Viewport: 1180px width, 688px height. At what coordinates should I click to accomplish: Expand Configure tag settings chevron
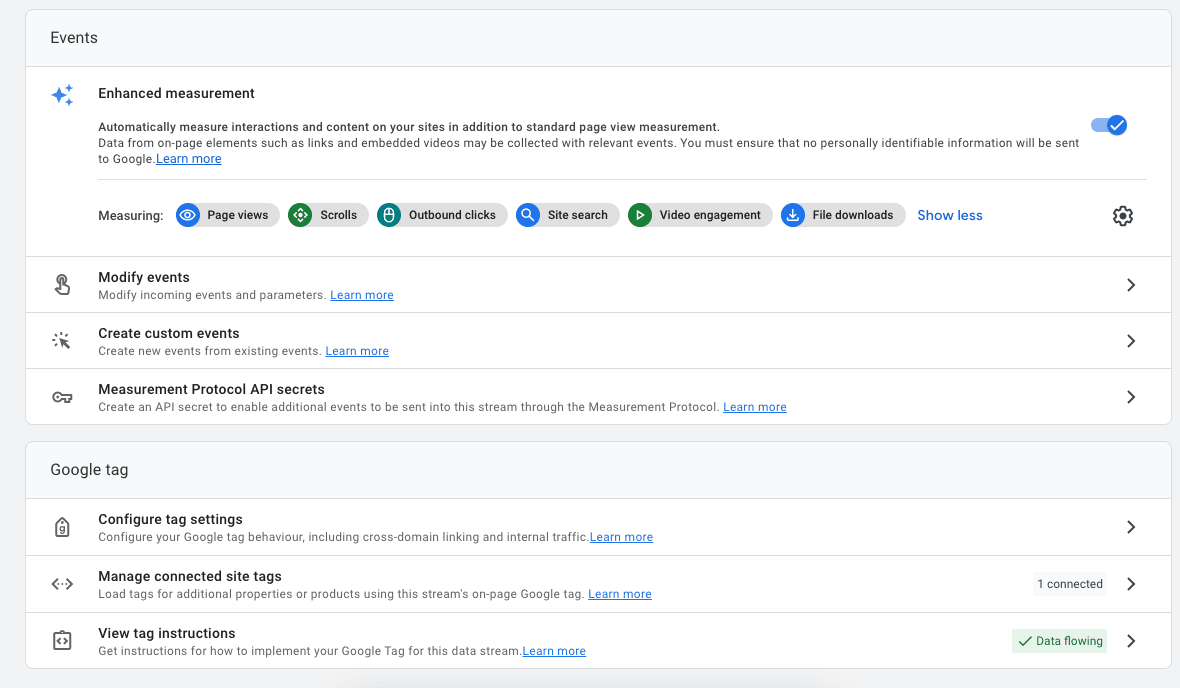point(1131,527)
